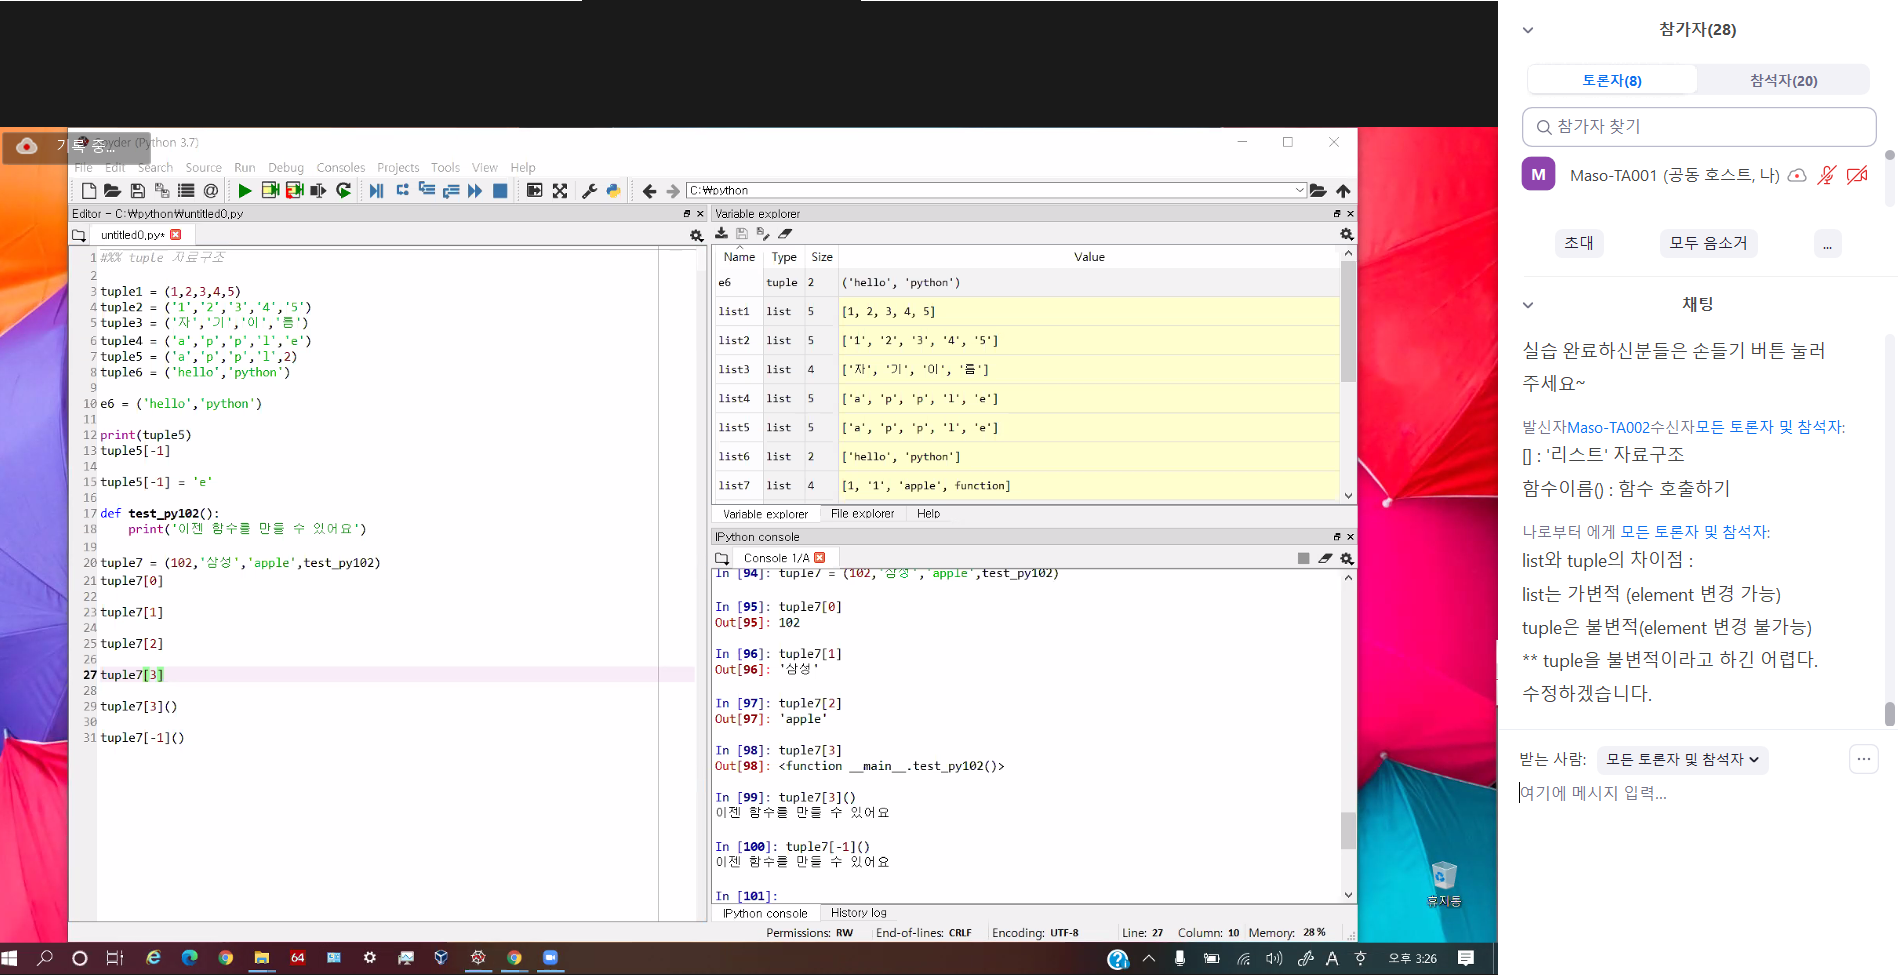
Task: Toggle video camera for Maso-TA001
Action: pos(1857,176)
